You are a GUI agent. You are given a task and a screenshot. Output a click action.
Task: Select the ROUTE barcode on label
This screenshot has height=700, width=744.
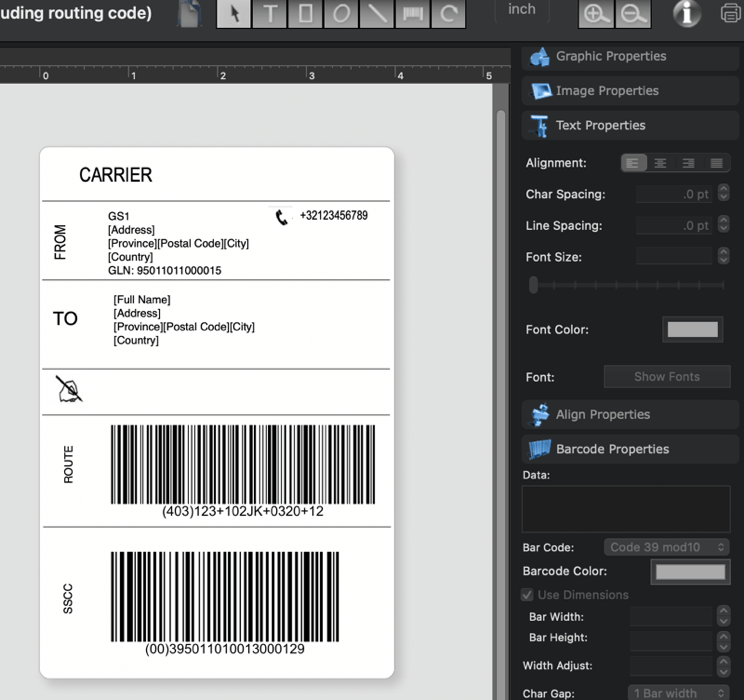click(x=243, y=464)
